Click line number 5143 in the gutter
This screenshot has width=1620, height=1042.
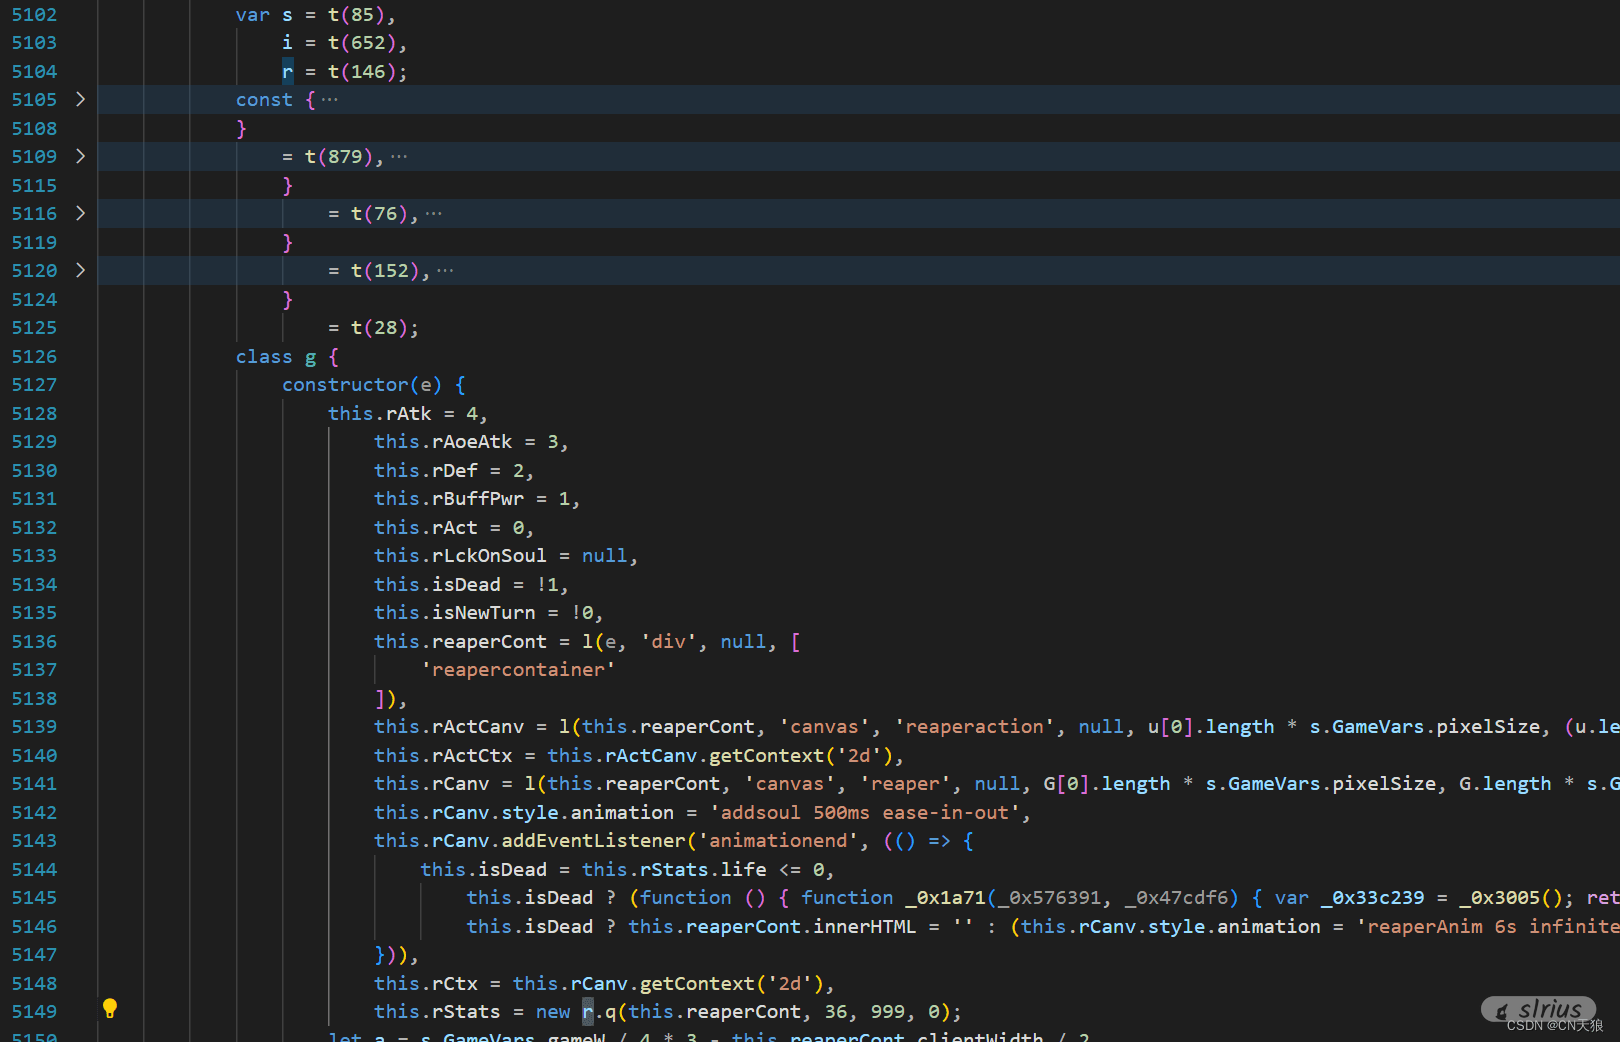(x=34, y=841)
